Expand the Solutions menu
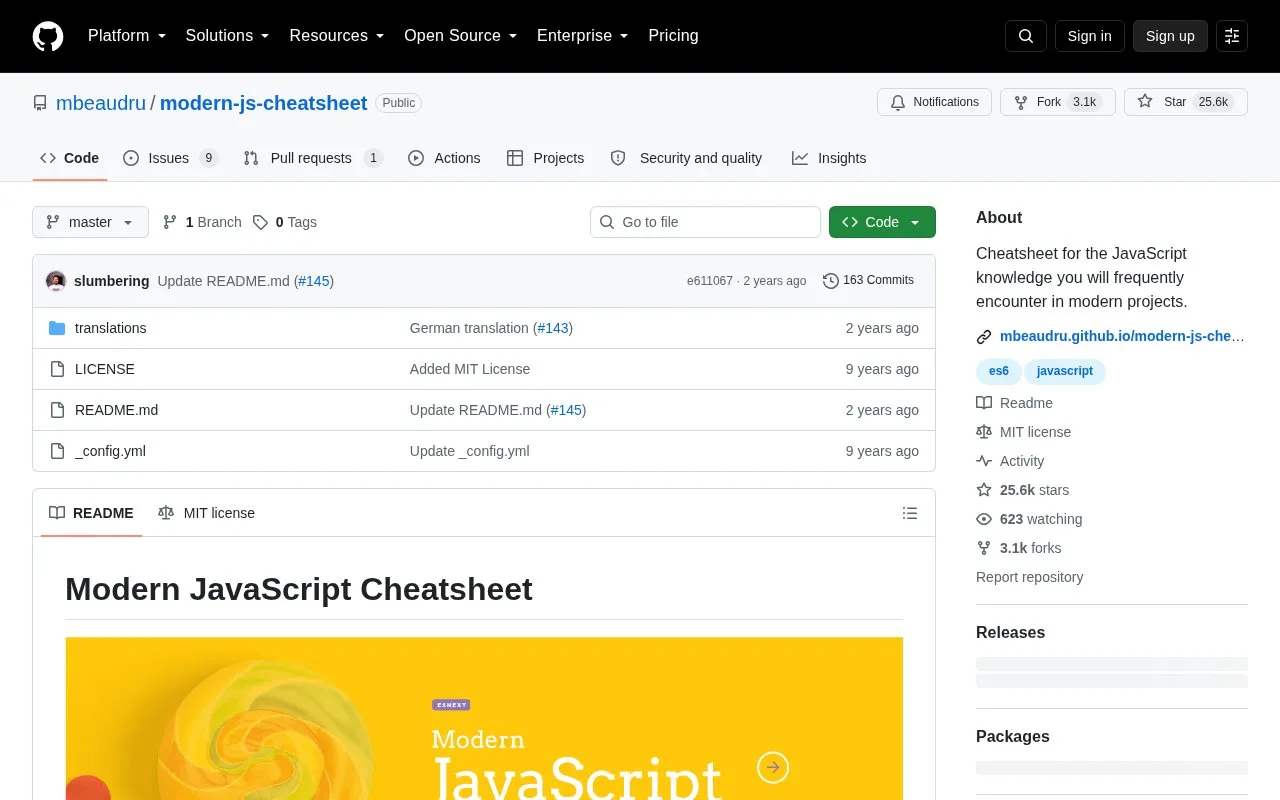 [228, 36]
